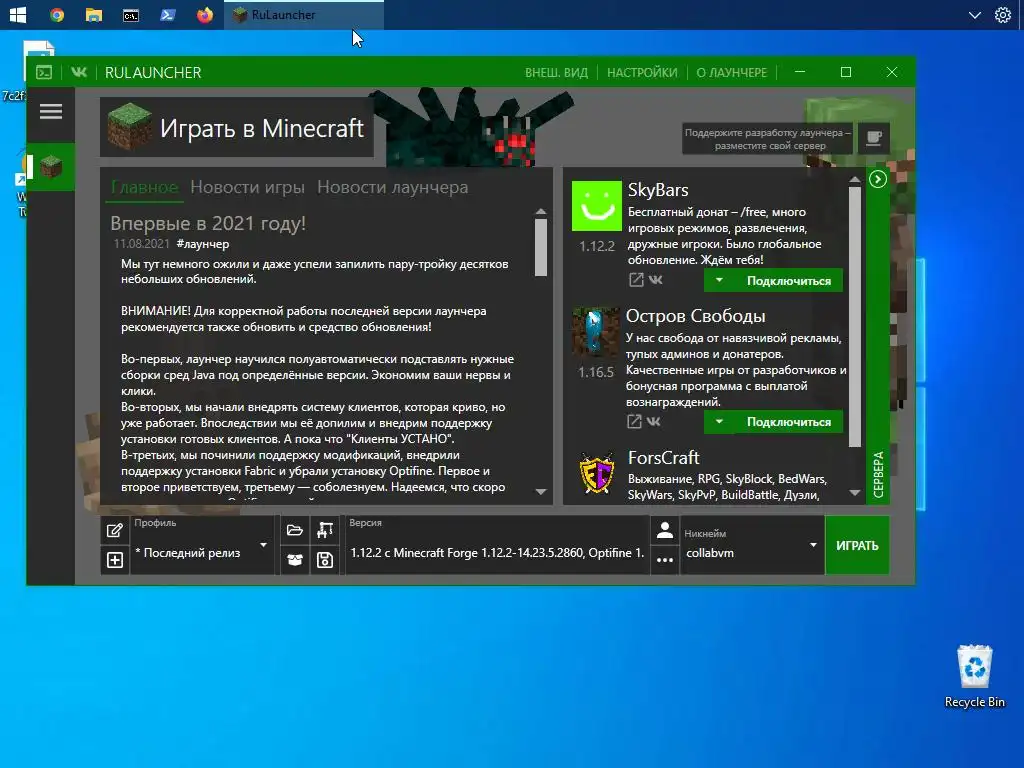Open the console icon in RuLauncher title bar
Image resolution: width=1024 pixels, height=768 pixels.
tap(44, 72)
